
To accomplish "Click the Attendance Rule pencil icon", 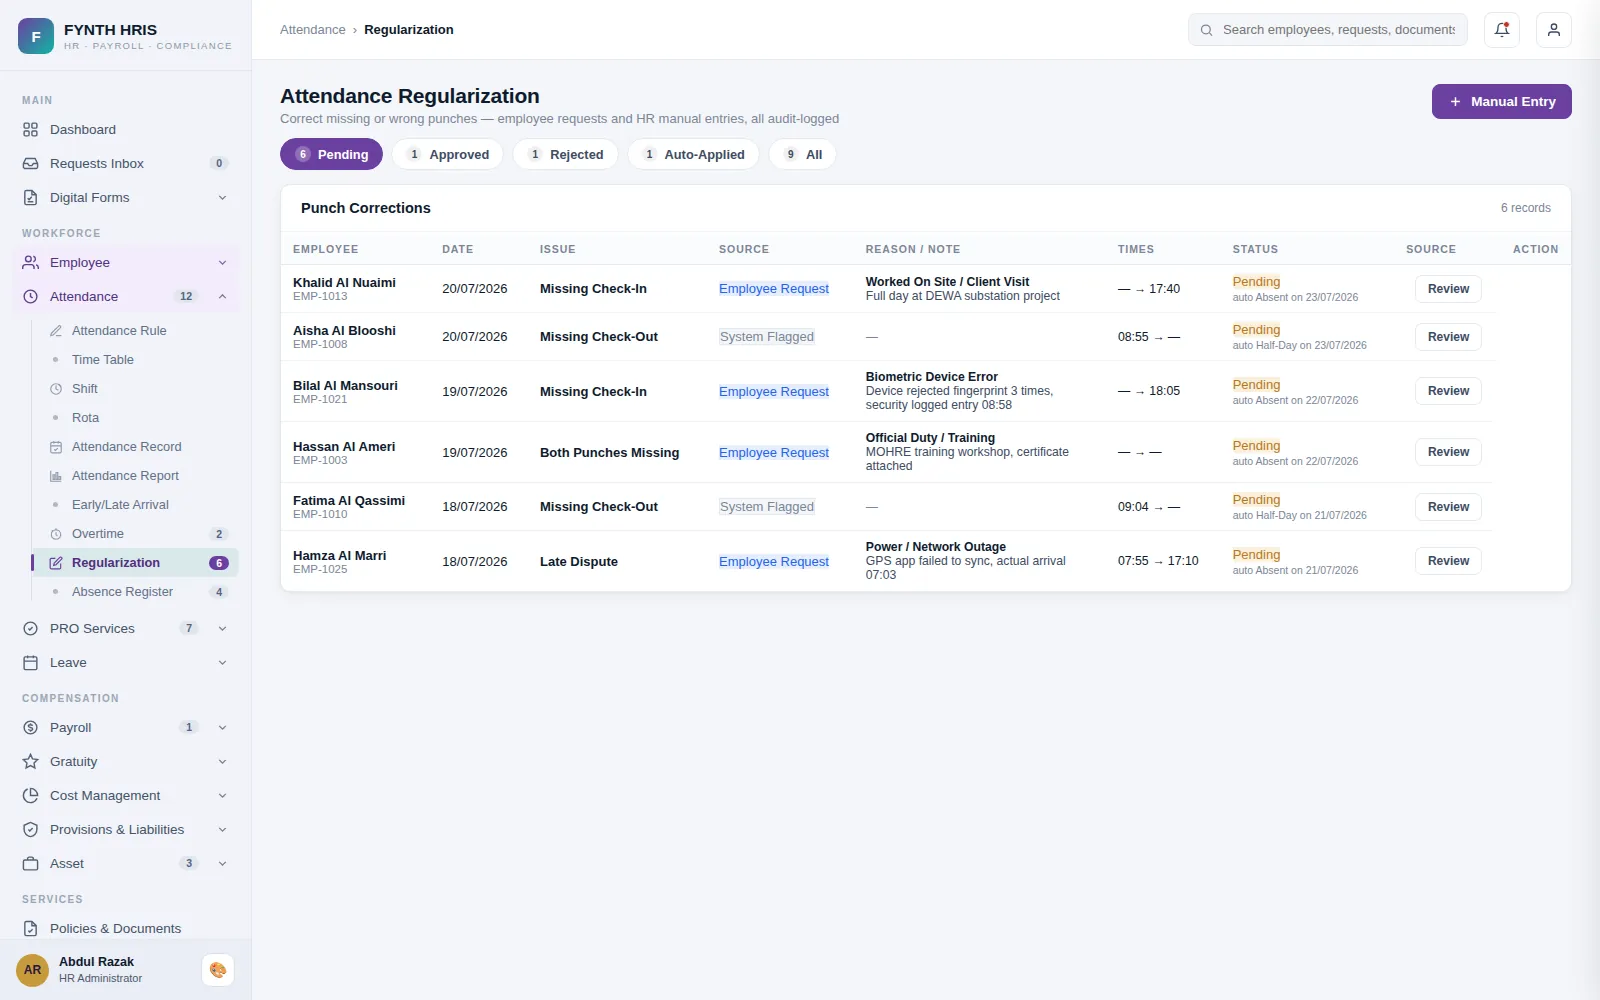I will [56, 331].
